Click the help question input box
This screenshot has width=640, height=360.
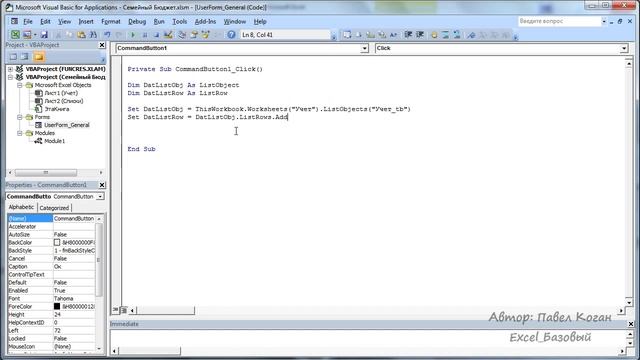559,21
